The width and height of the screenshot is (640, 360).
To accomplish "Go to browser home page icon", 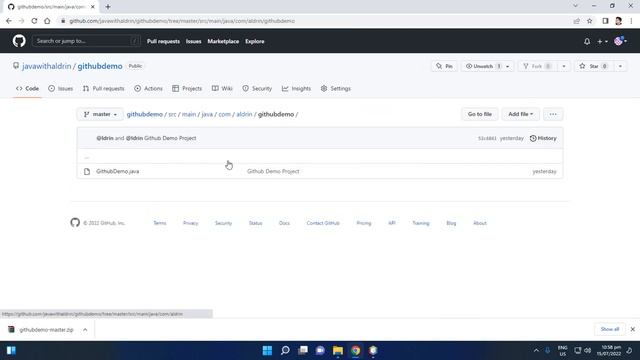I will [x=47, y=21].
